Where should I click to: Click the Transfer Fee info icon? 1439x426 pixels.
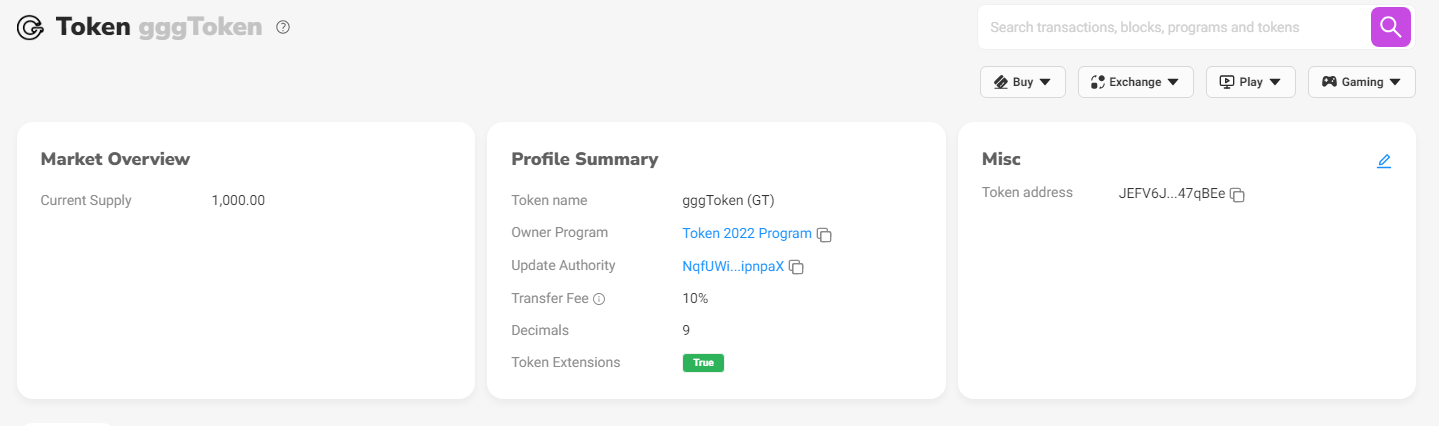599,299
